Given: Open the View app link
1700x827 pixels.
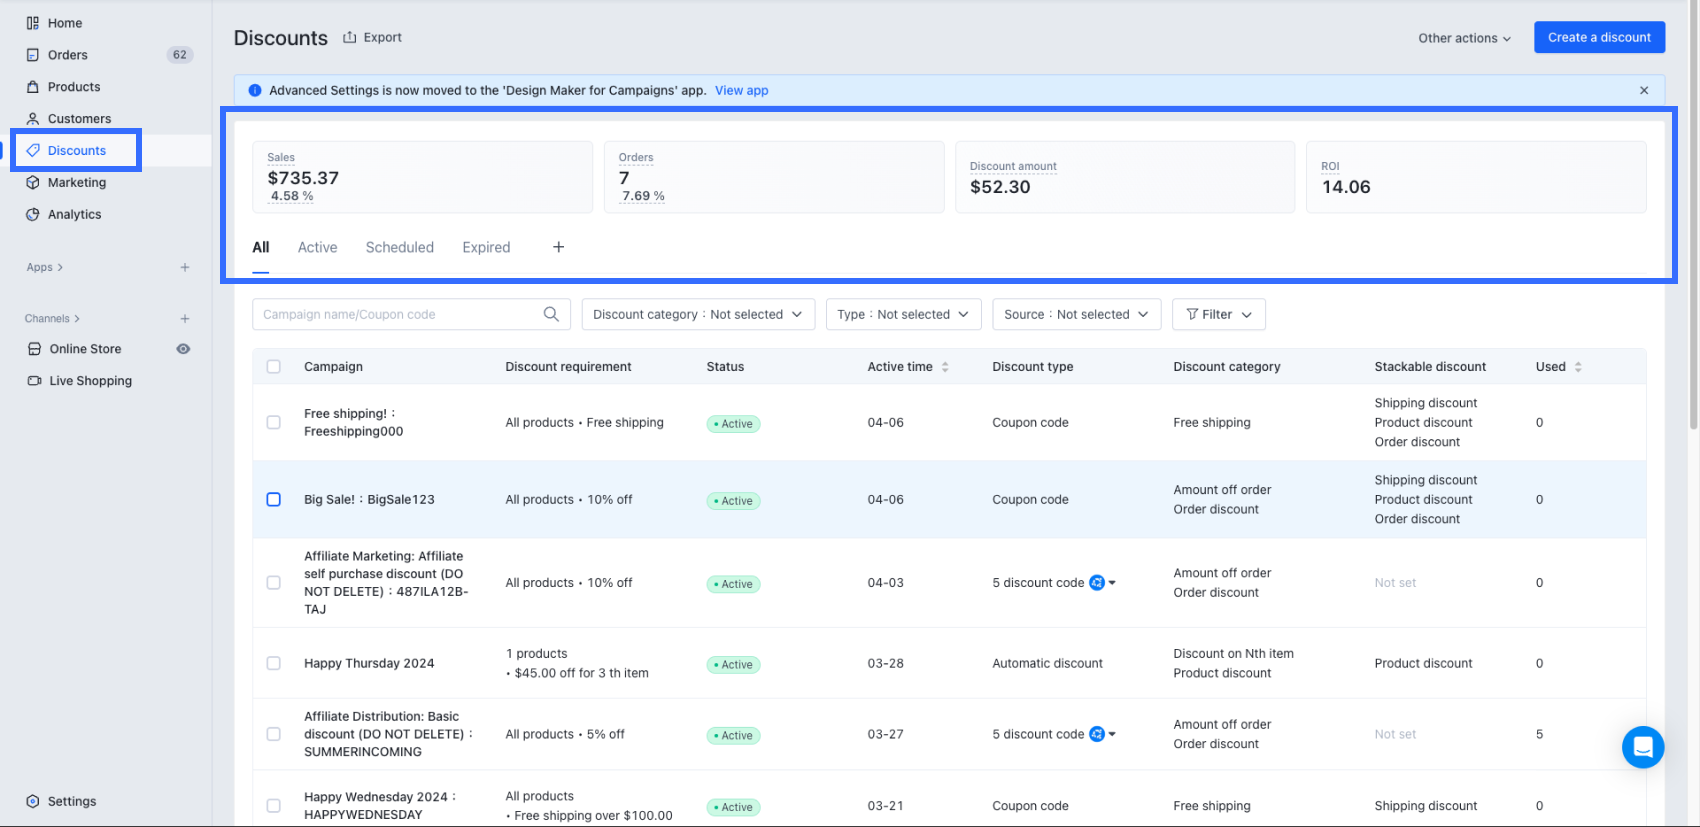Looking at the screenshot, I should pos(741,90).
